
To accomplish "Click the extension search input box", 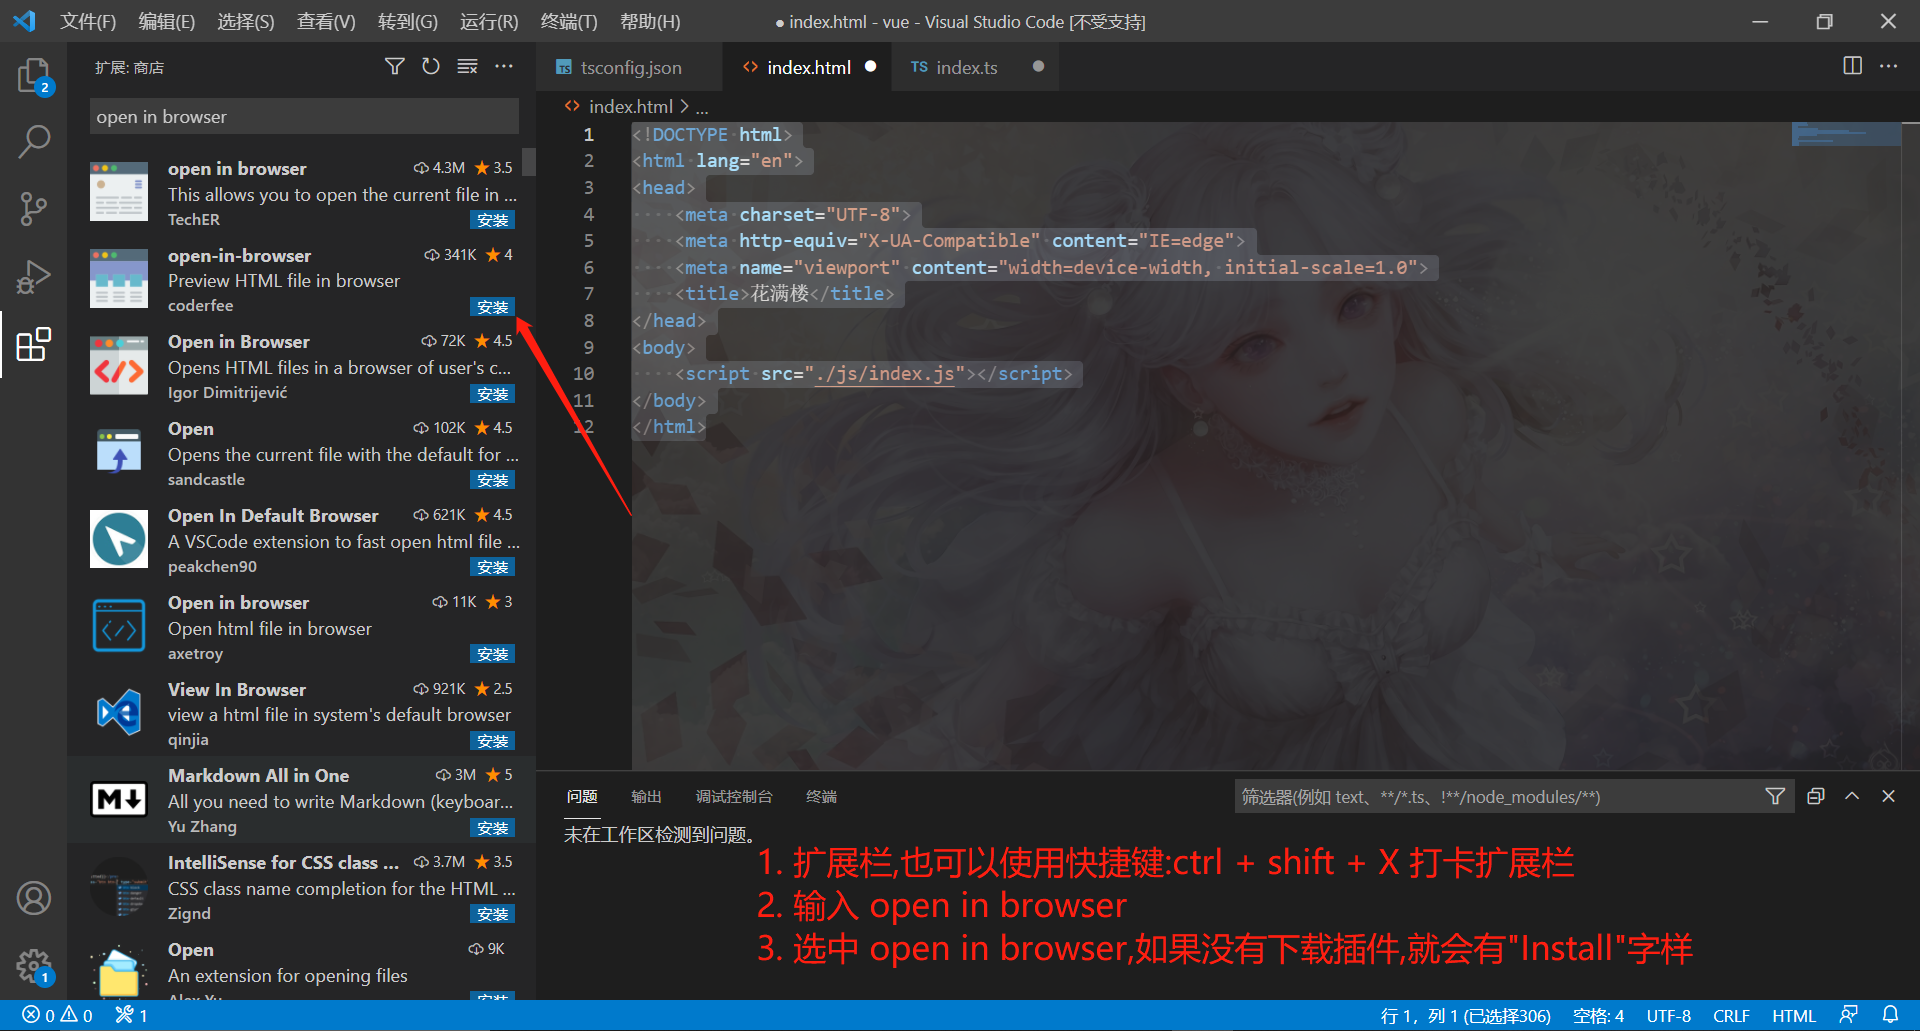I will (x=303, y=116).
